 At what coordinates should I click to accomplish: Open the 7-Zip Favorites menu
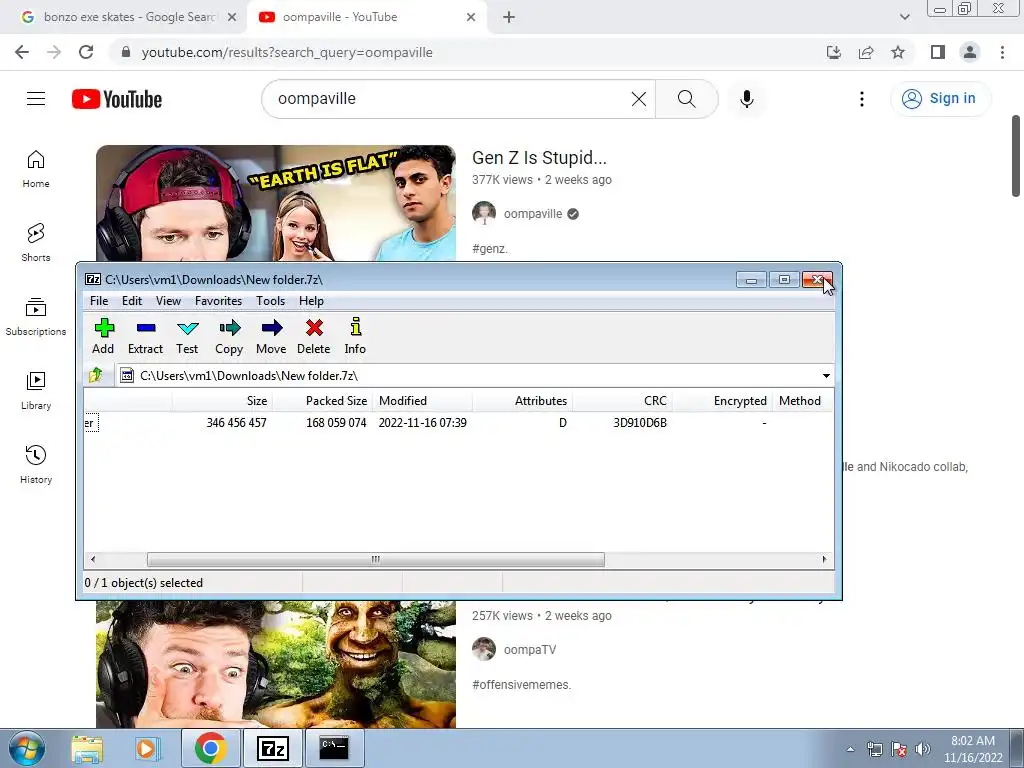(x=218, y=301)
